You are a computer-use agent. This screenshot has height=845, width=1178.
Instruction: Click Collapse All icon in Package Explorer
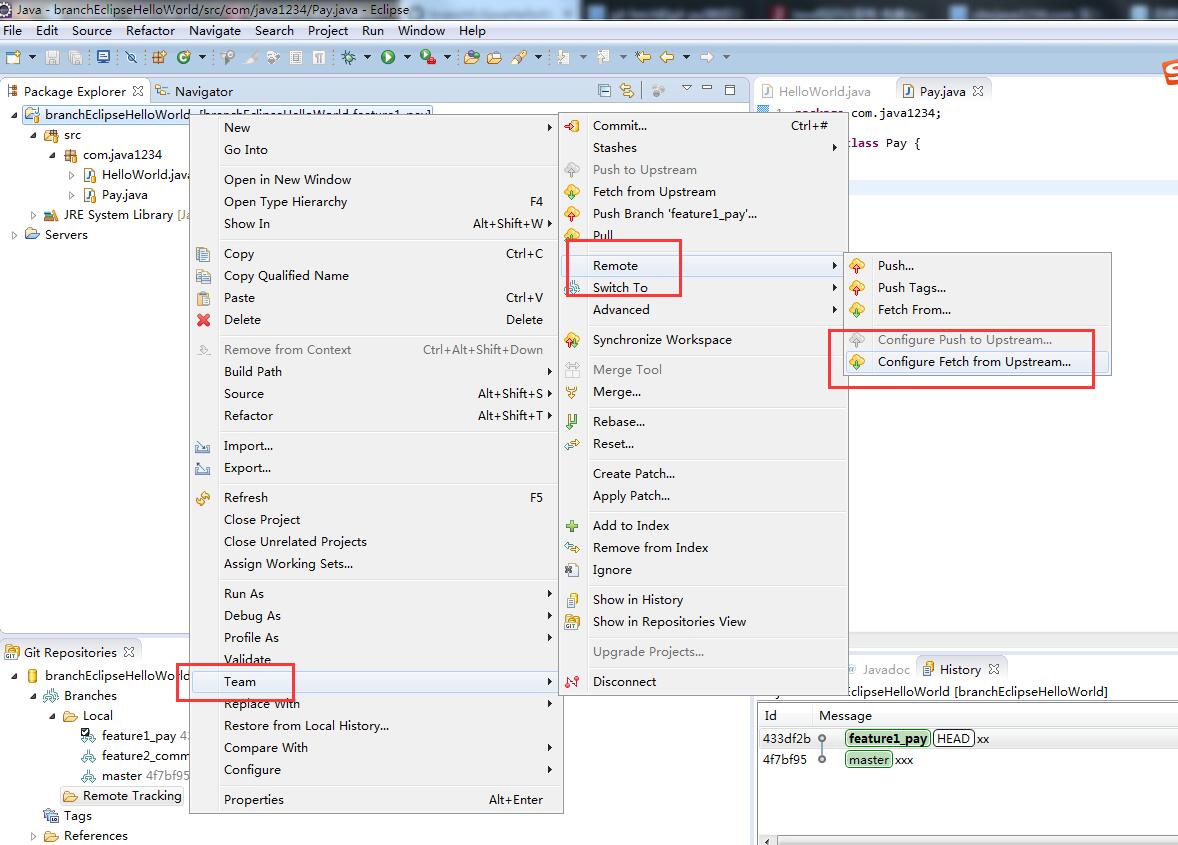(x=604, y=91)
